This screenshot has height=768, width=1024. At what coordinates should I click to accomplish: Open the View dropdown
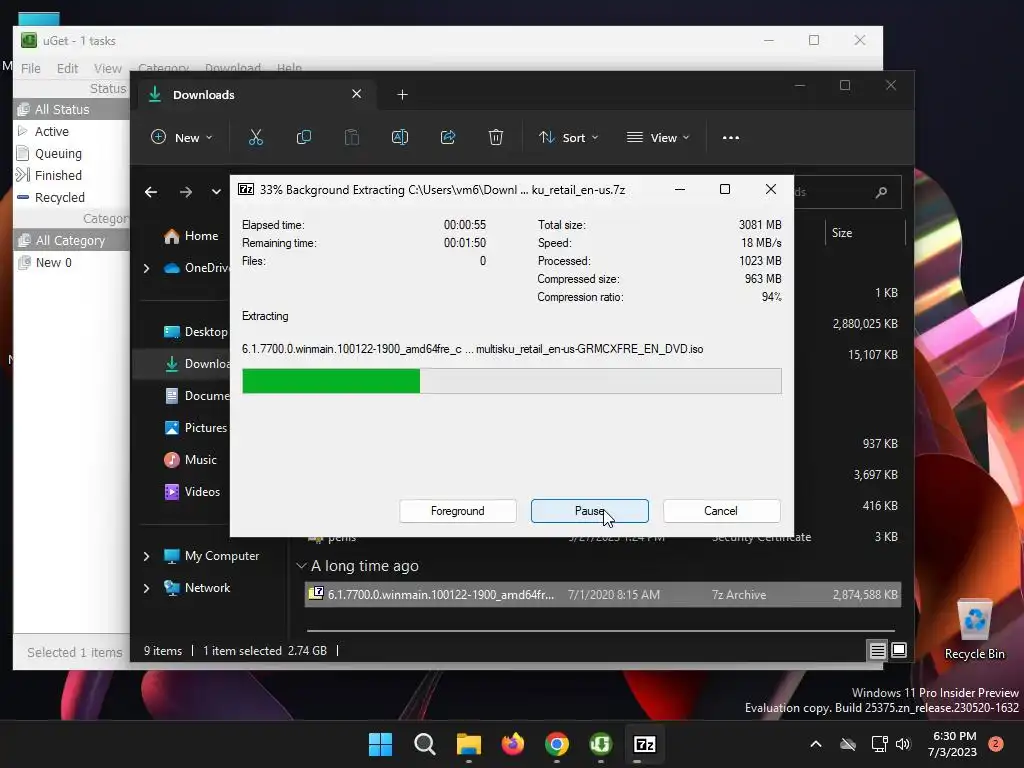coord(658,138)
